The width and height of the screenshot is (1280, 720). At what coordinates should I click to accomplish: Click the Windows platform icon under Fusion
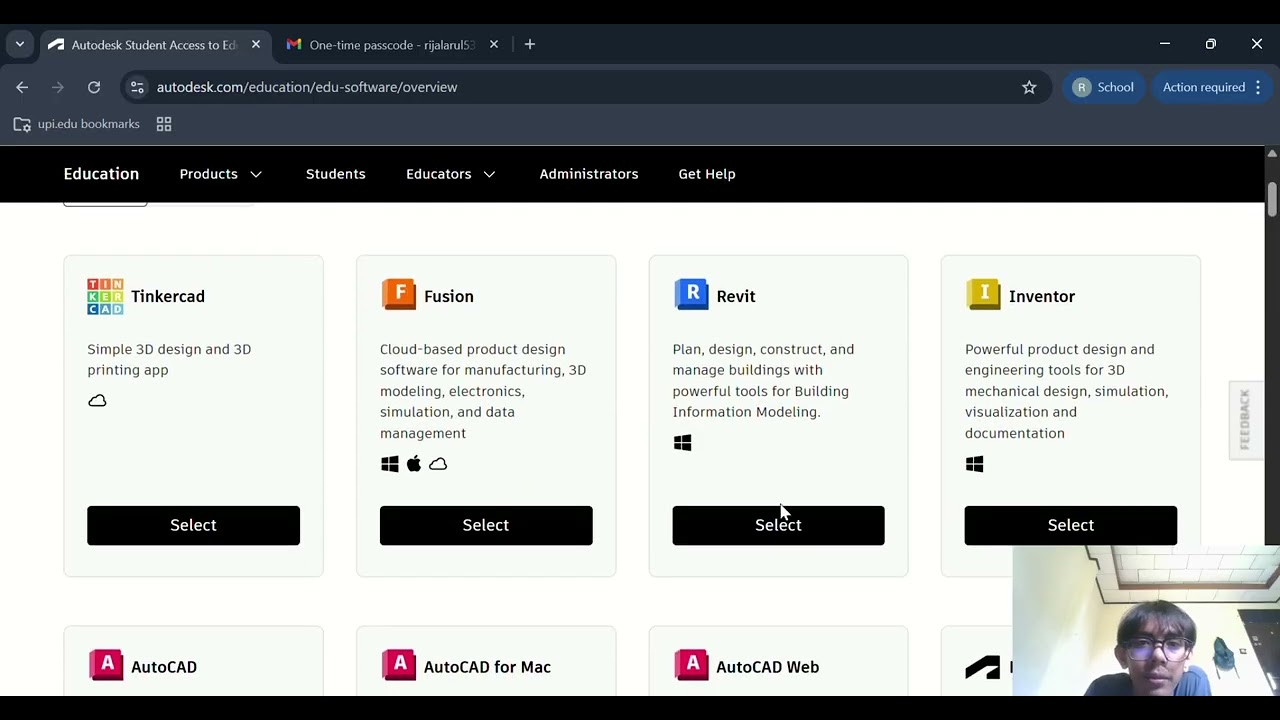(x=390, y=464)
